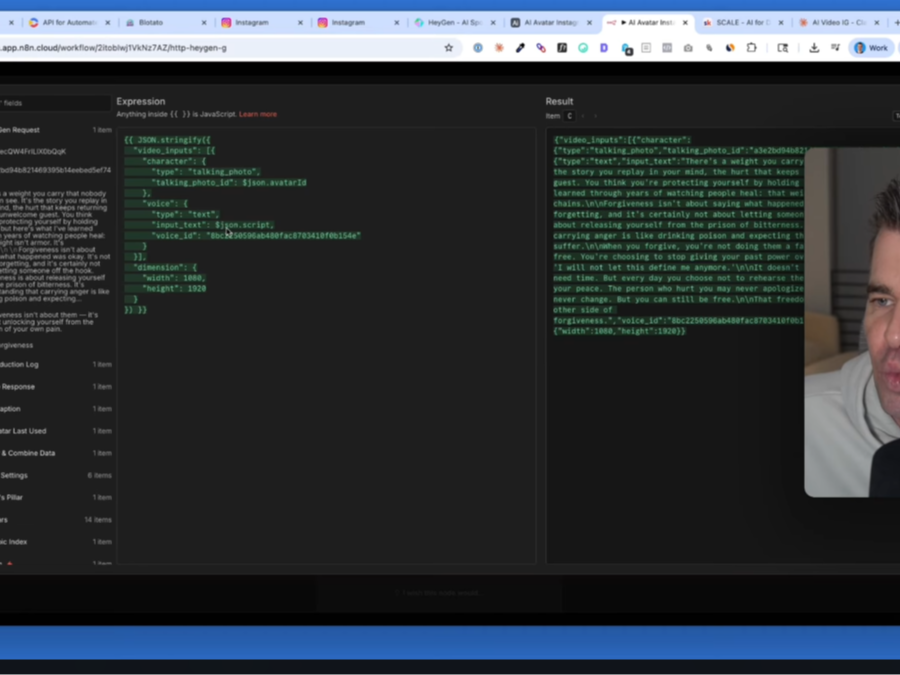Click the voice_id value string in Expression
900x675 pixels.
point(284,236)
